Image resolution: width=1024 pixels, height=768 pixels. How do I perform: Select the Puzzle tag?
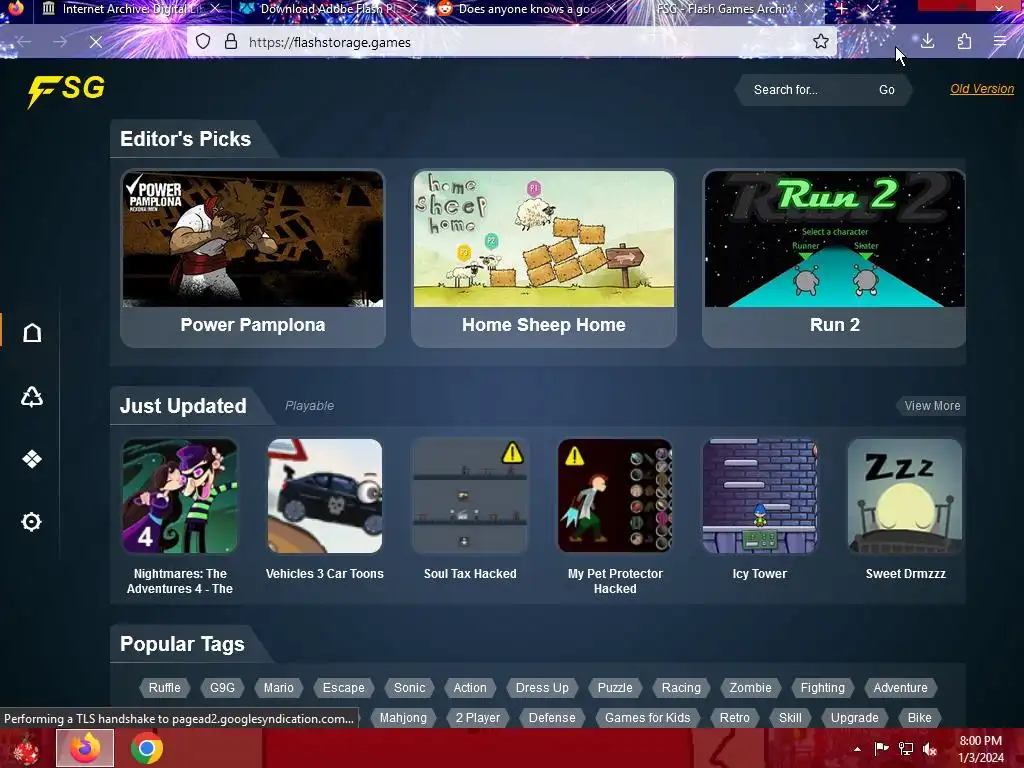tap(615, 687)
